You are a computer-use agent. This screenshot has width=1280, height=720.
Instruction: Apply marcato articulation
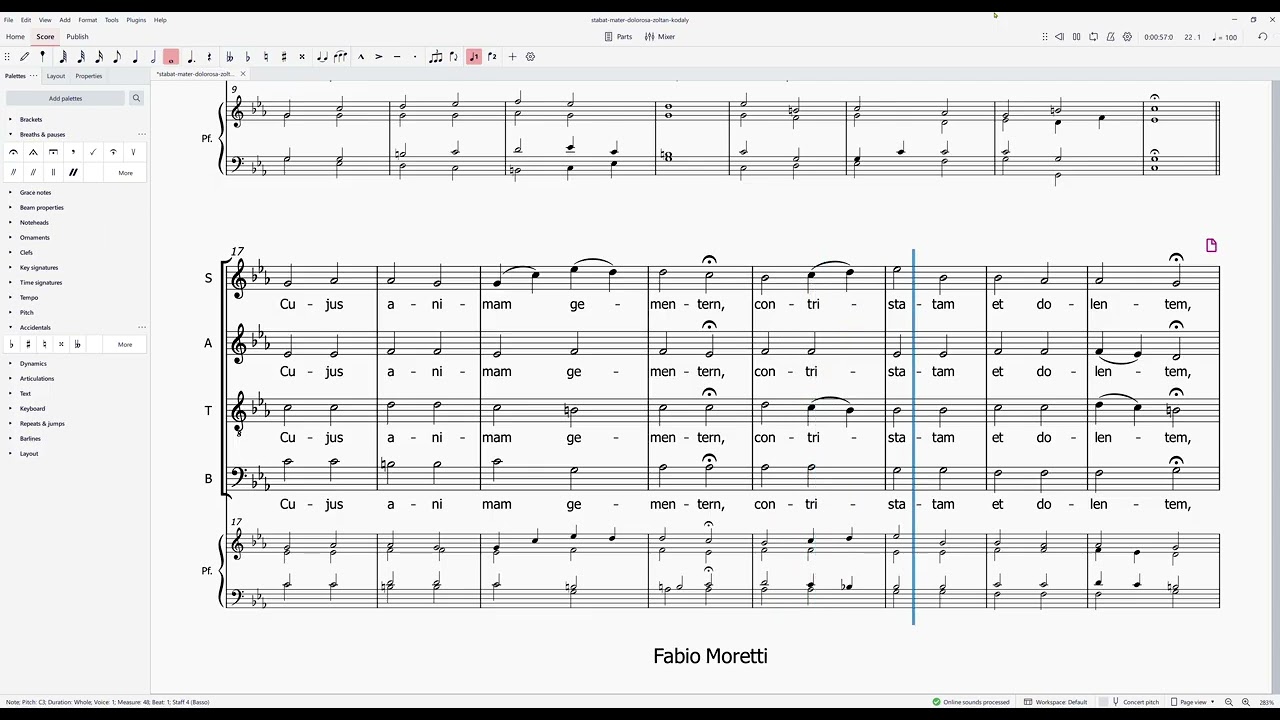[x=361, y=57]
